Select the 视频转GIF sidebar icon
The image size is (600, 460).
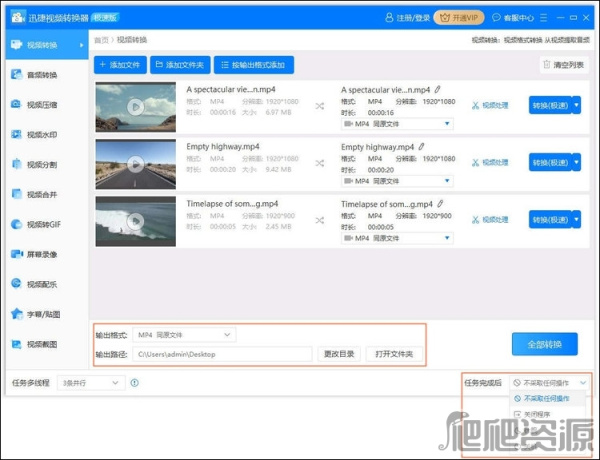[x=16, y=224]
